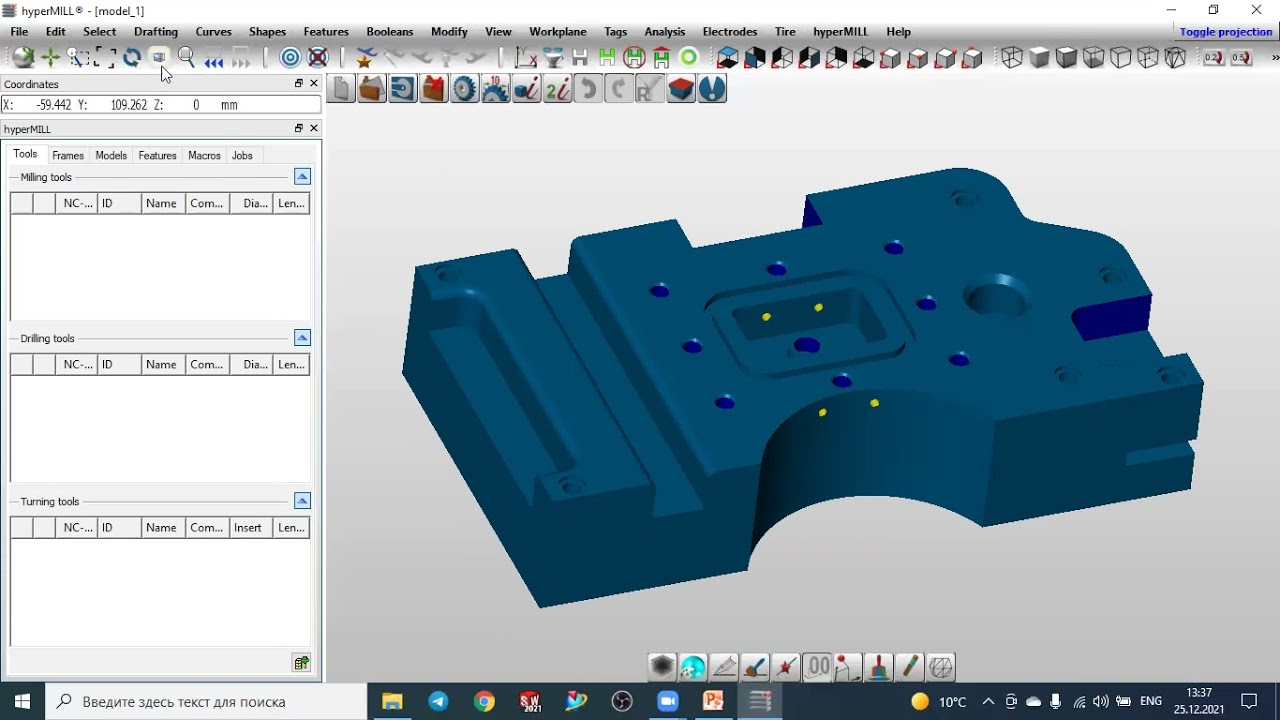This screenshot has height=720, width=1280.
Task: Click the green four-arrow pan icon
Action: pos(50,58)
